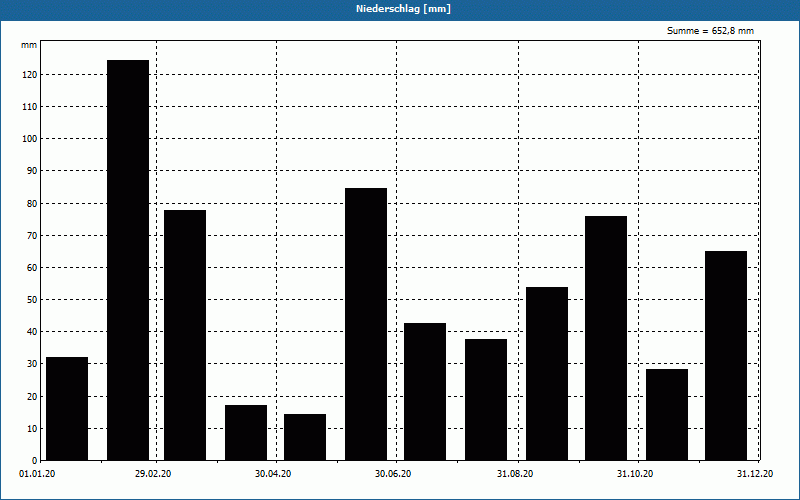Click the 30 y-axis value

click(32, 364)
